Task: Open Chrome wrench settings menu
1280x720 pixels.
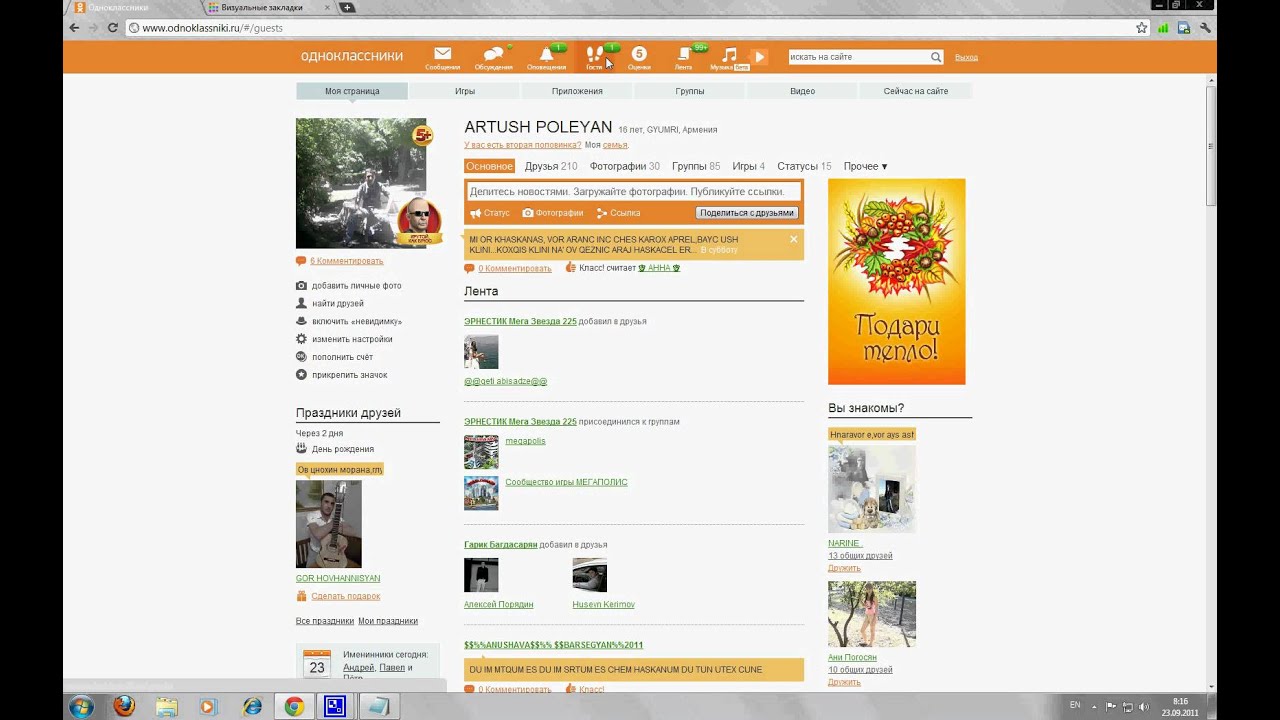Action: (x=1205, y=28)
